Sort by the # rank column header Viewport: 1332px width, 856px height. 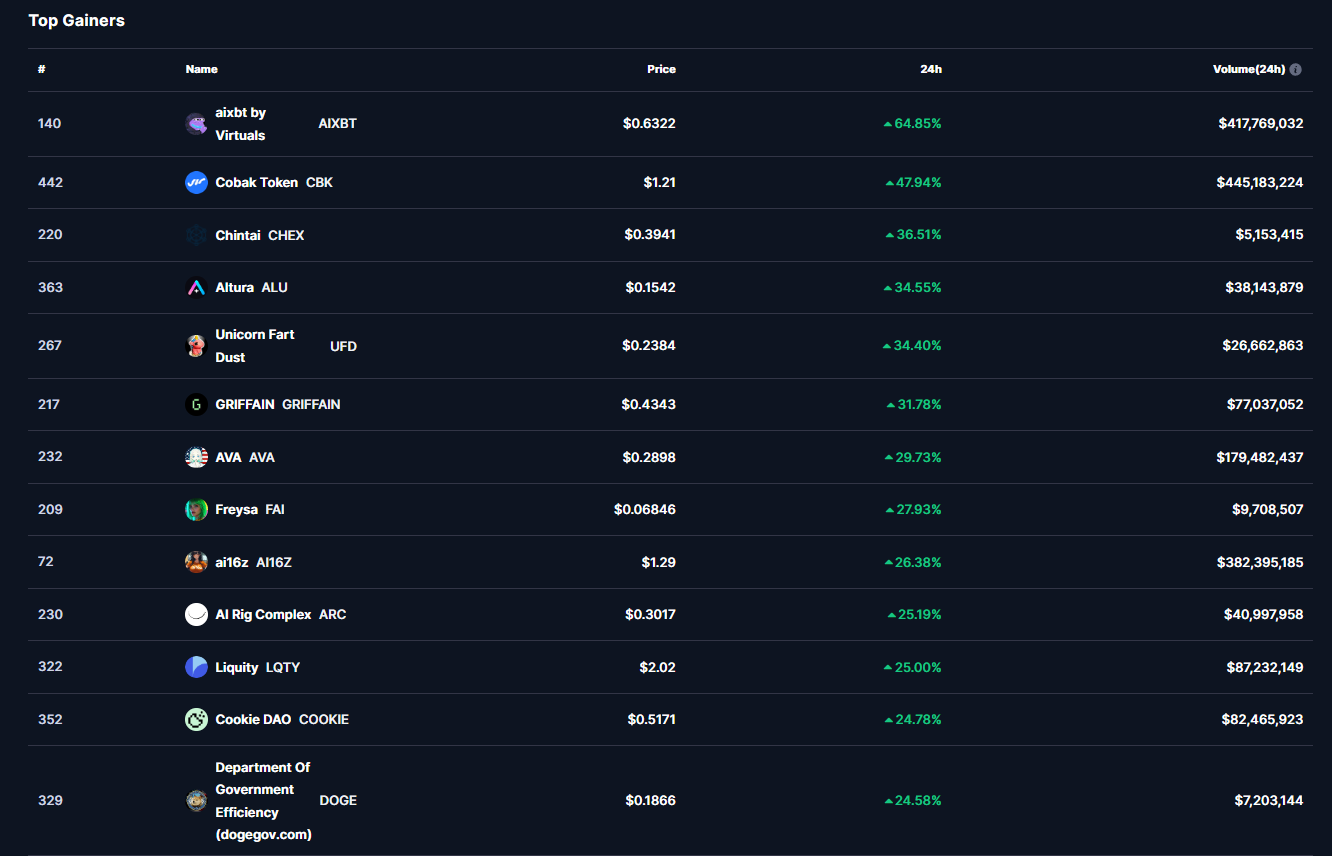pyautogui.click(x=42, y=70)
